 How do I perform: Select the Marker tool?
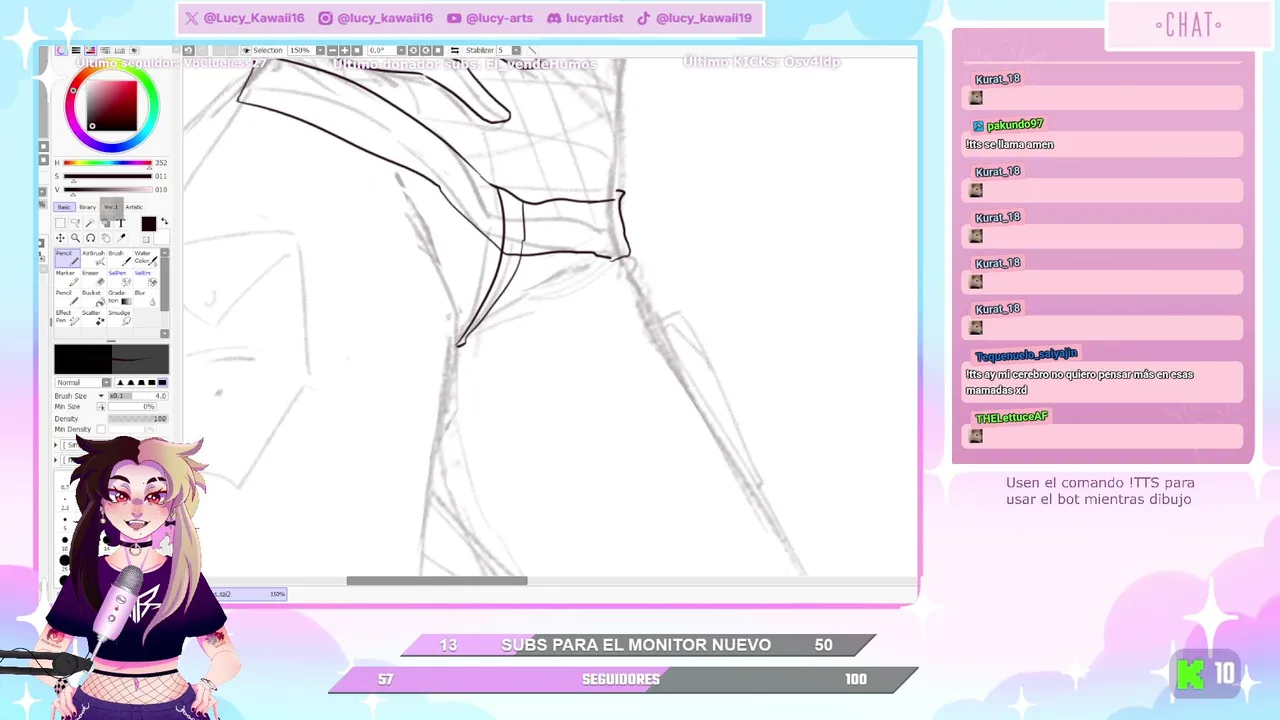[x=67, y=278]
